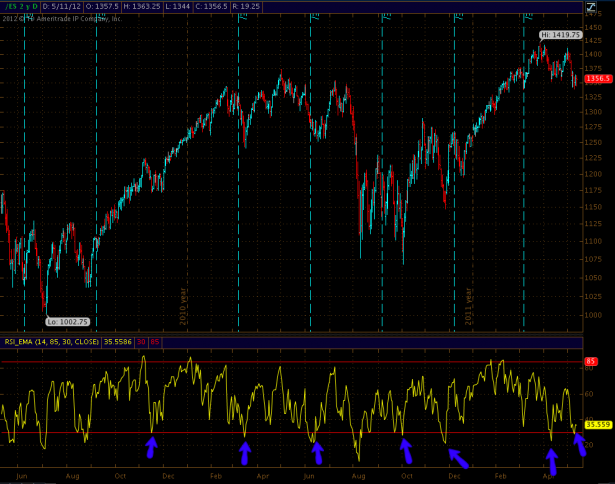Click the yellow 35.559 badge on RSI axis
The height and width of the screenshot is (484, 615).
coord(598,424)
